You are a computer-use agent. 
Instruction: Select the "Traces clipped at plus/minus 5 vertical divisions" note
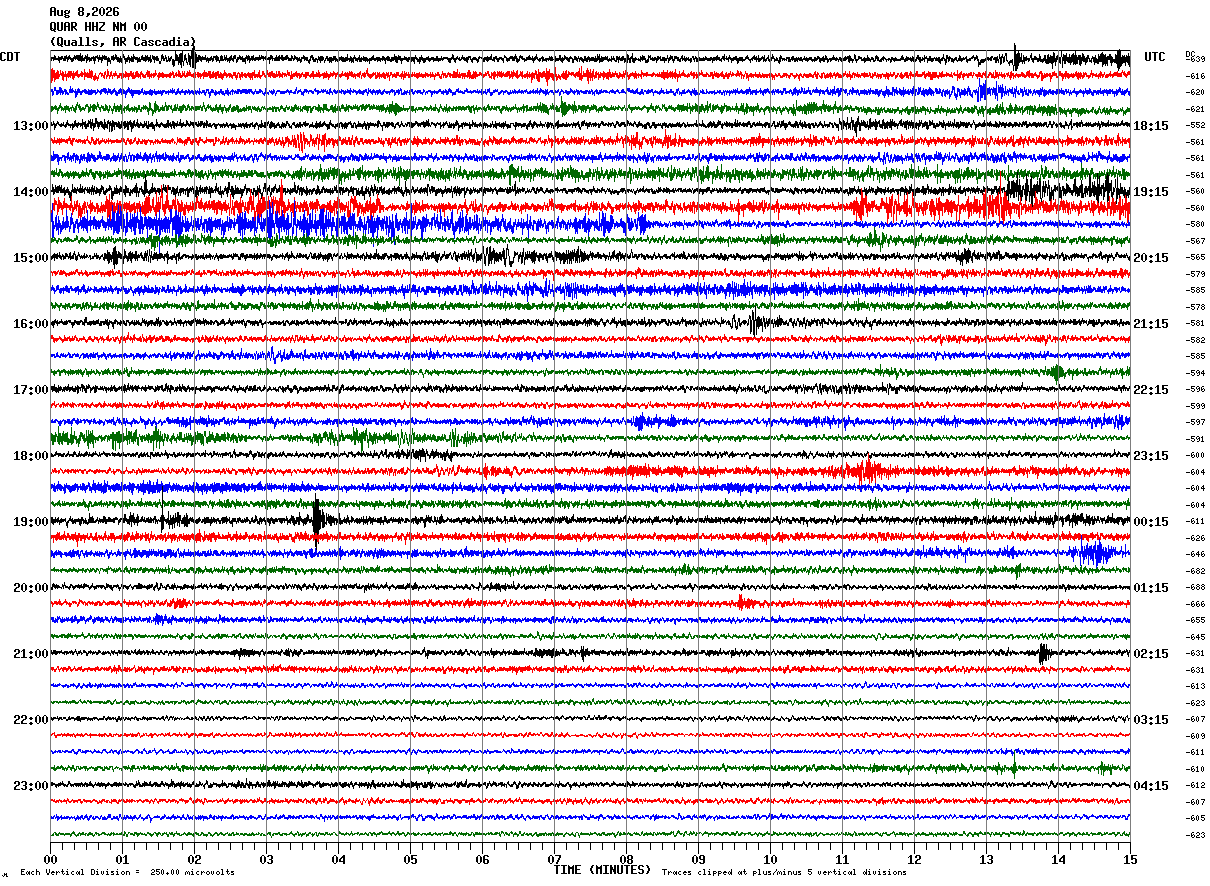(784, 872)
